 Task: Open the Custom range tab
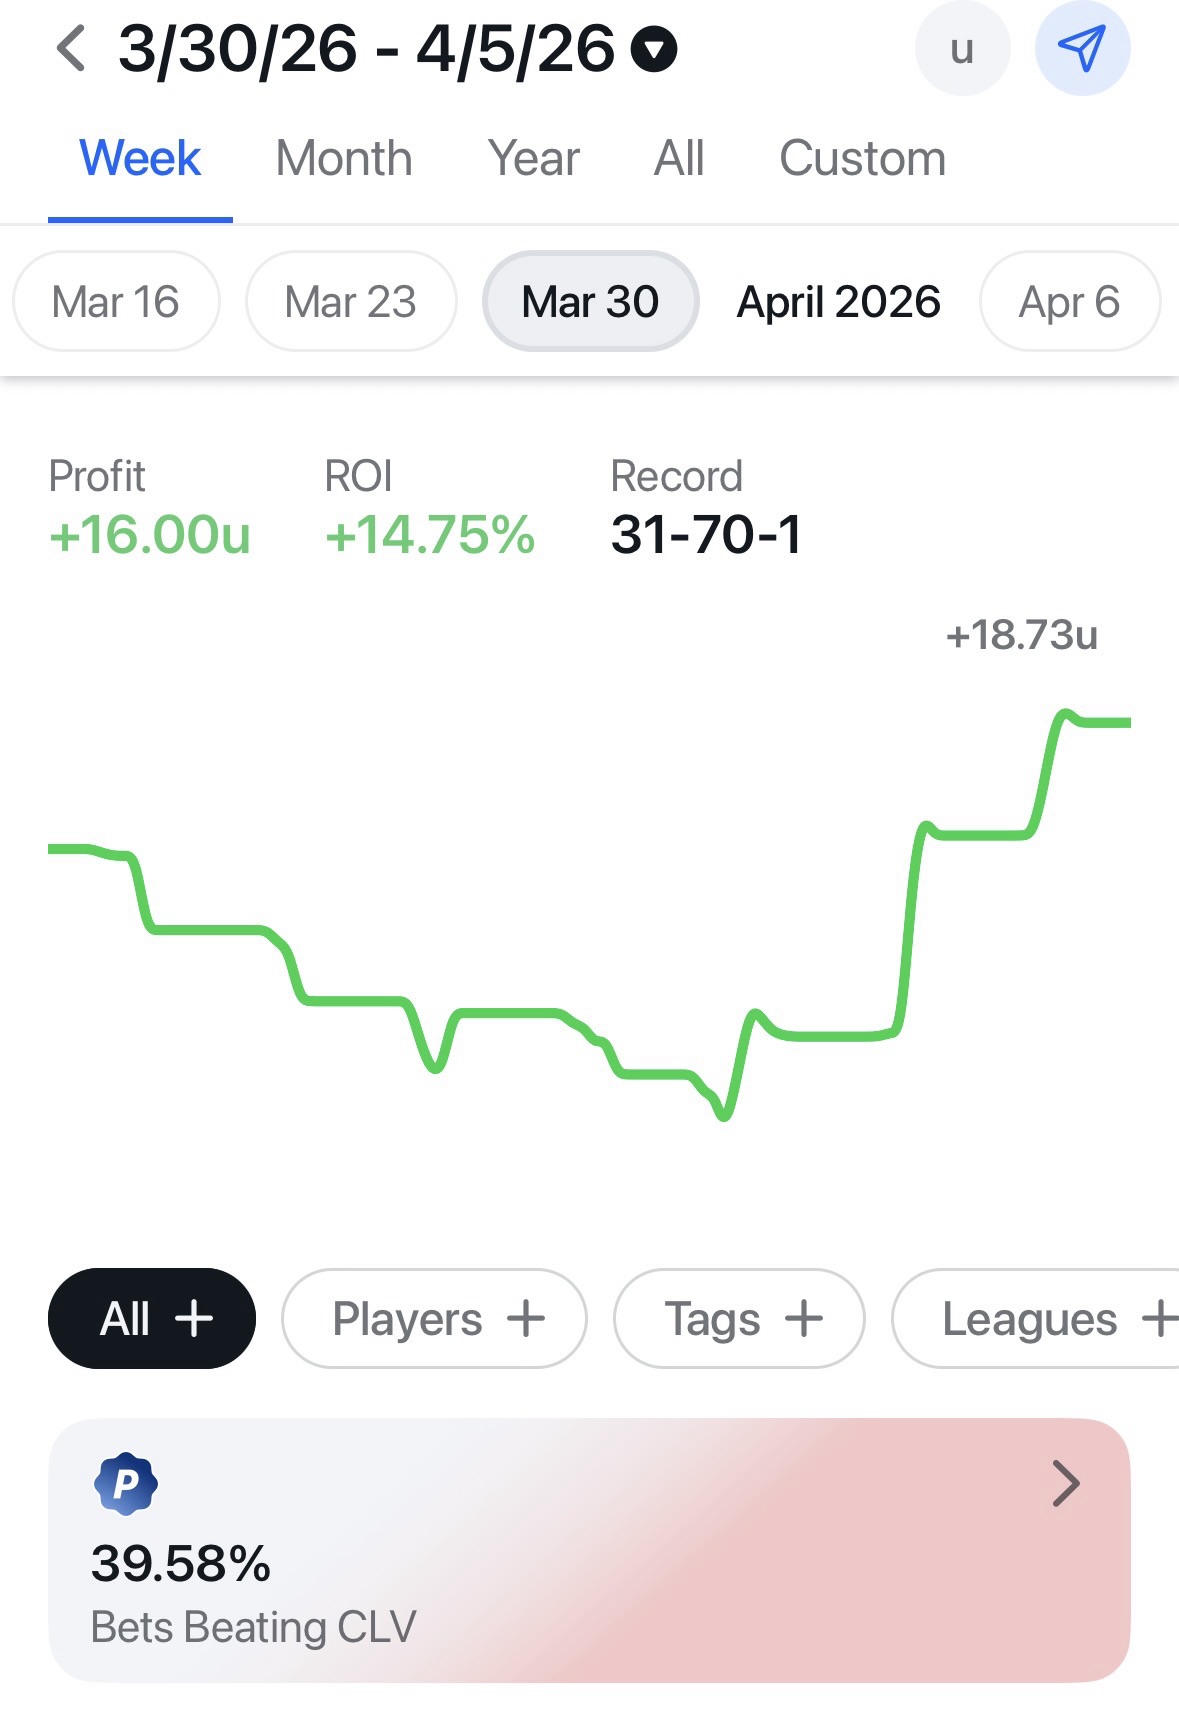click(x=862, y=159)
